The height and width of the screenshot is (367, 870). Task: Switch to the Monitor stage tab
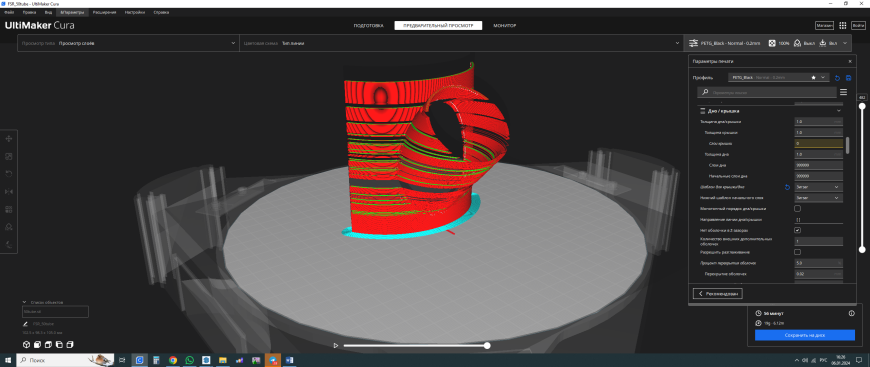pyautogui.click(x=504, y=26)
